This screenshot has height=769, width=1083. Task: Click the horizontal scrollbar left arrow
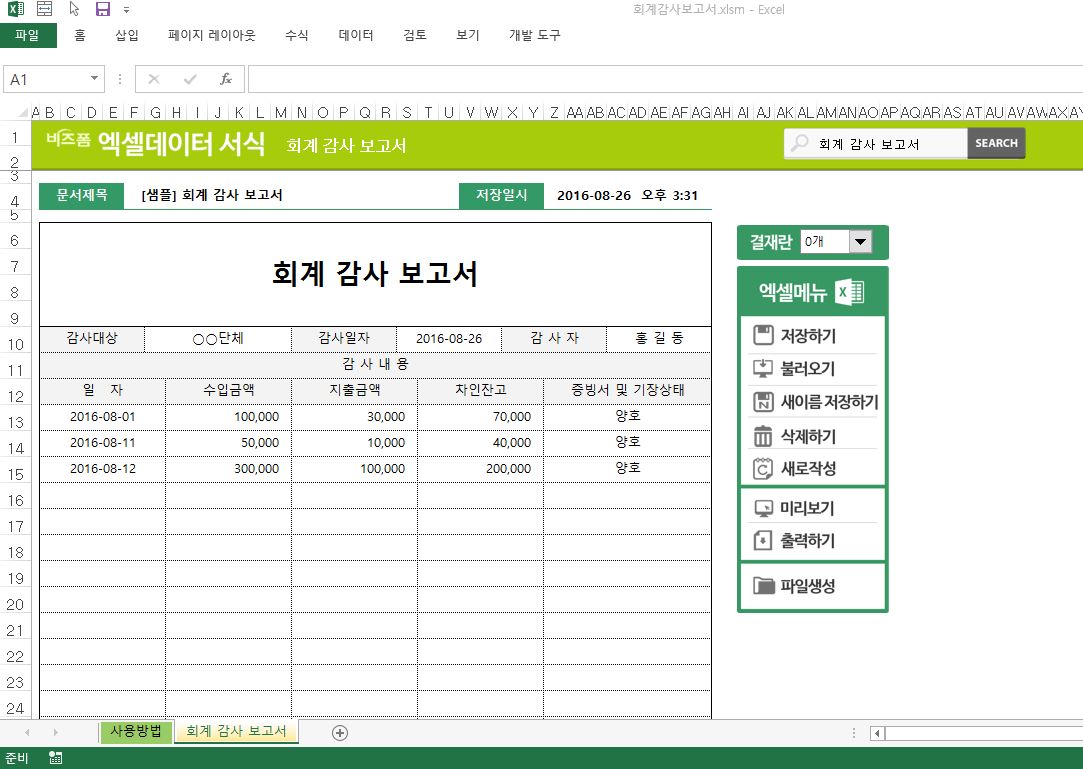point(877,733)
